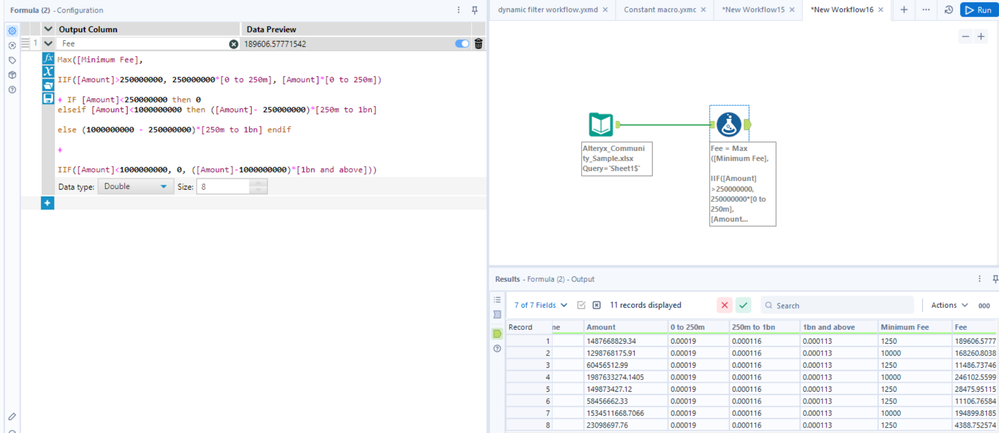Open the Data type Double dropdown
The height and width of the screenshot is (433, 999).
pyautogui.click(x=136, y=186)
